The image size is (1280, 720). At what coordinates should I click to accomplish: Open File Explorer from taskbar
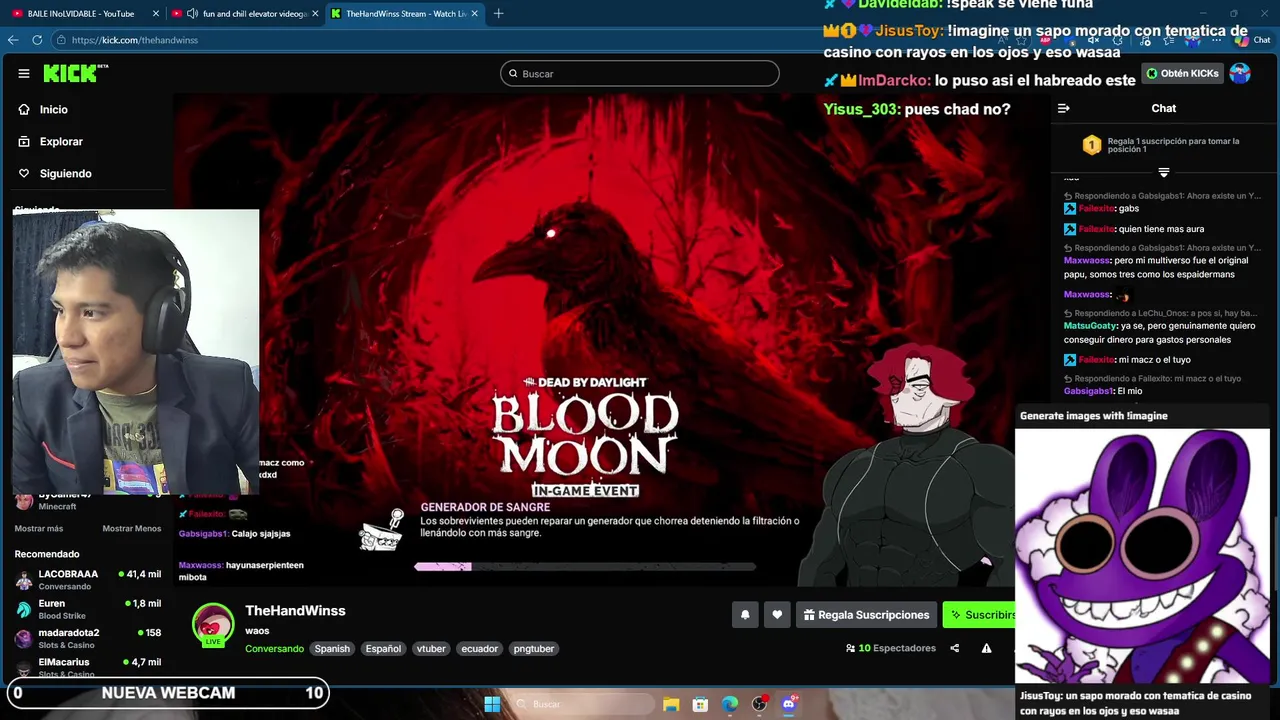[x=671, y=704]
